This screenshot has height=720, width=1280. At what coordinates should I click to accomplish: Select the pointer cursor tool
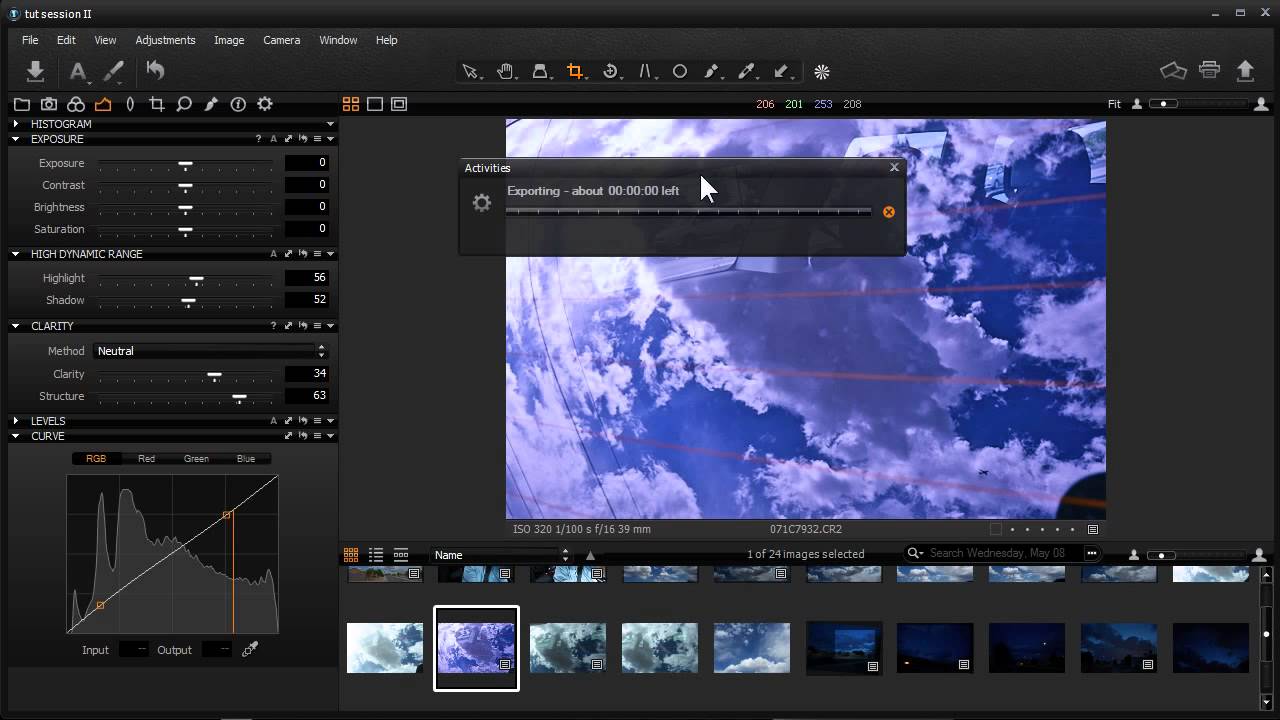pyautogui.click(x=470, y=71)
